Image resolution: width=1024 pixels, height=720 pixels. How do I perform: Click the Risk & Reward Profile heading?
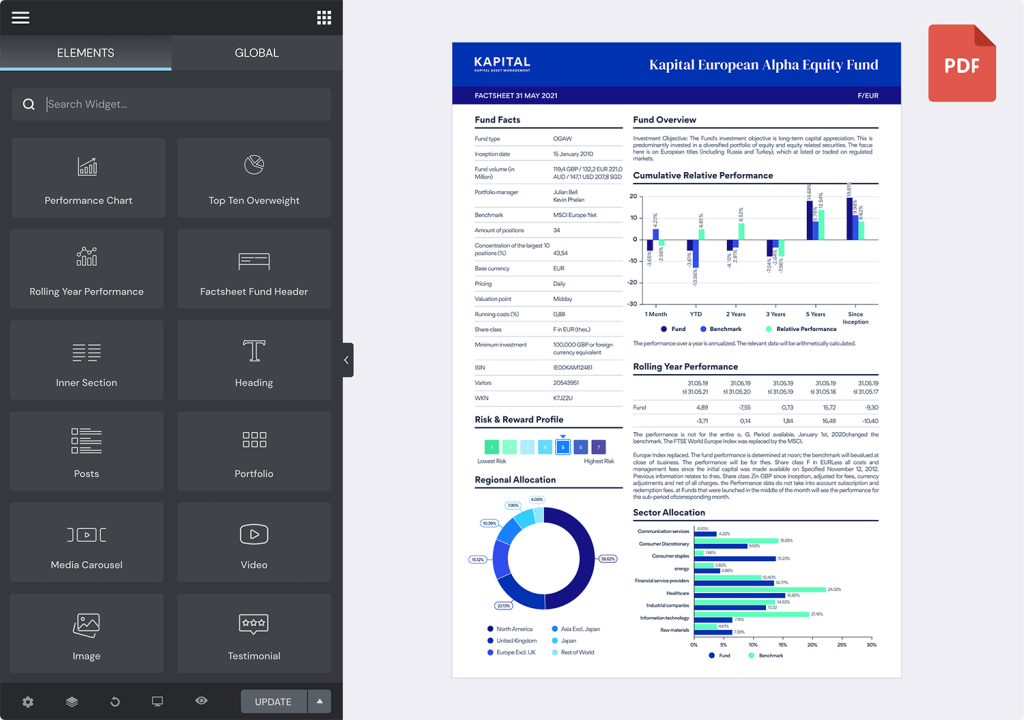tap(519, 419)
